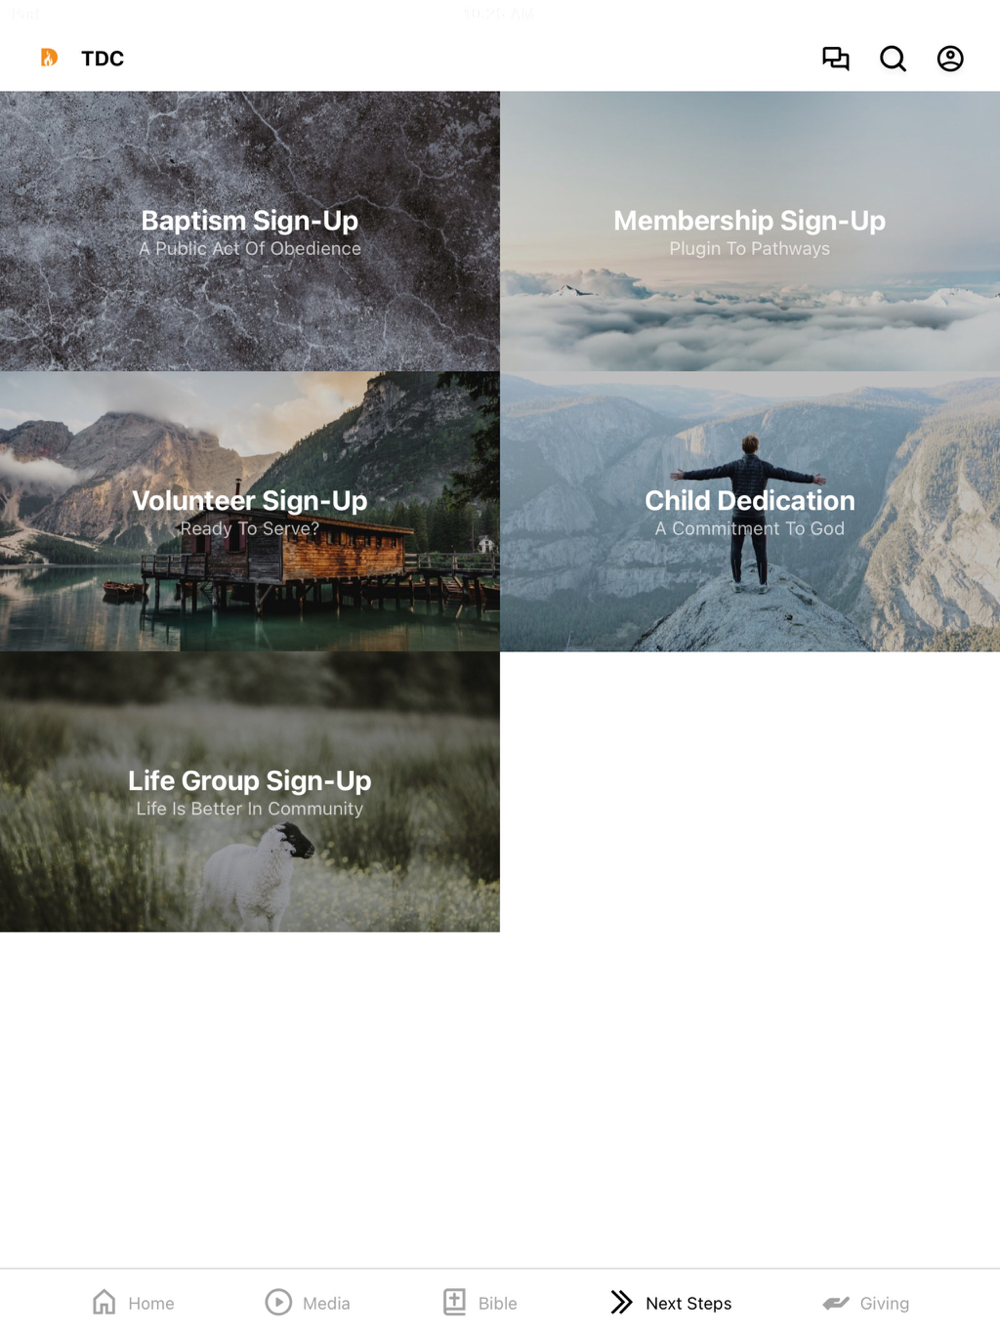Tap the Bible book icon

[x=454, y=1301]
